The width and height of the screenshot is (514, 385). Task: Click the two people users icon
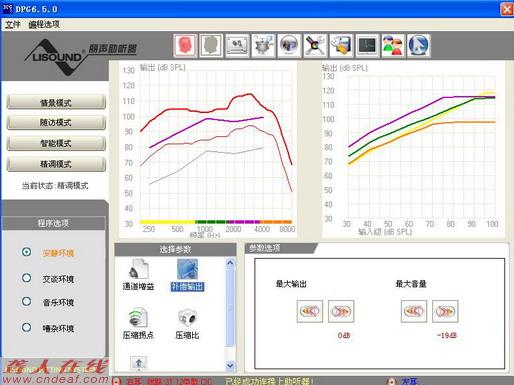coord(393,45)
